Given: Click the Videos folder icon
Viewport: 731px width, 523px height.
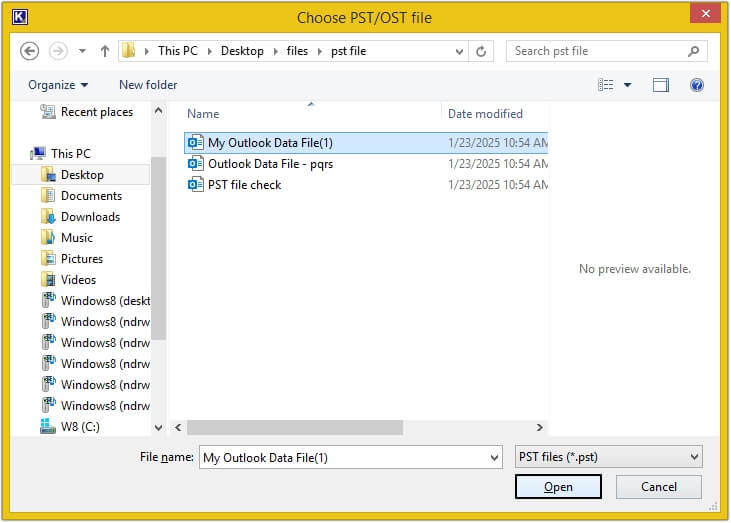Looking at the screenshot, I should [x=48, y=279].
